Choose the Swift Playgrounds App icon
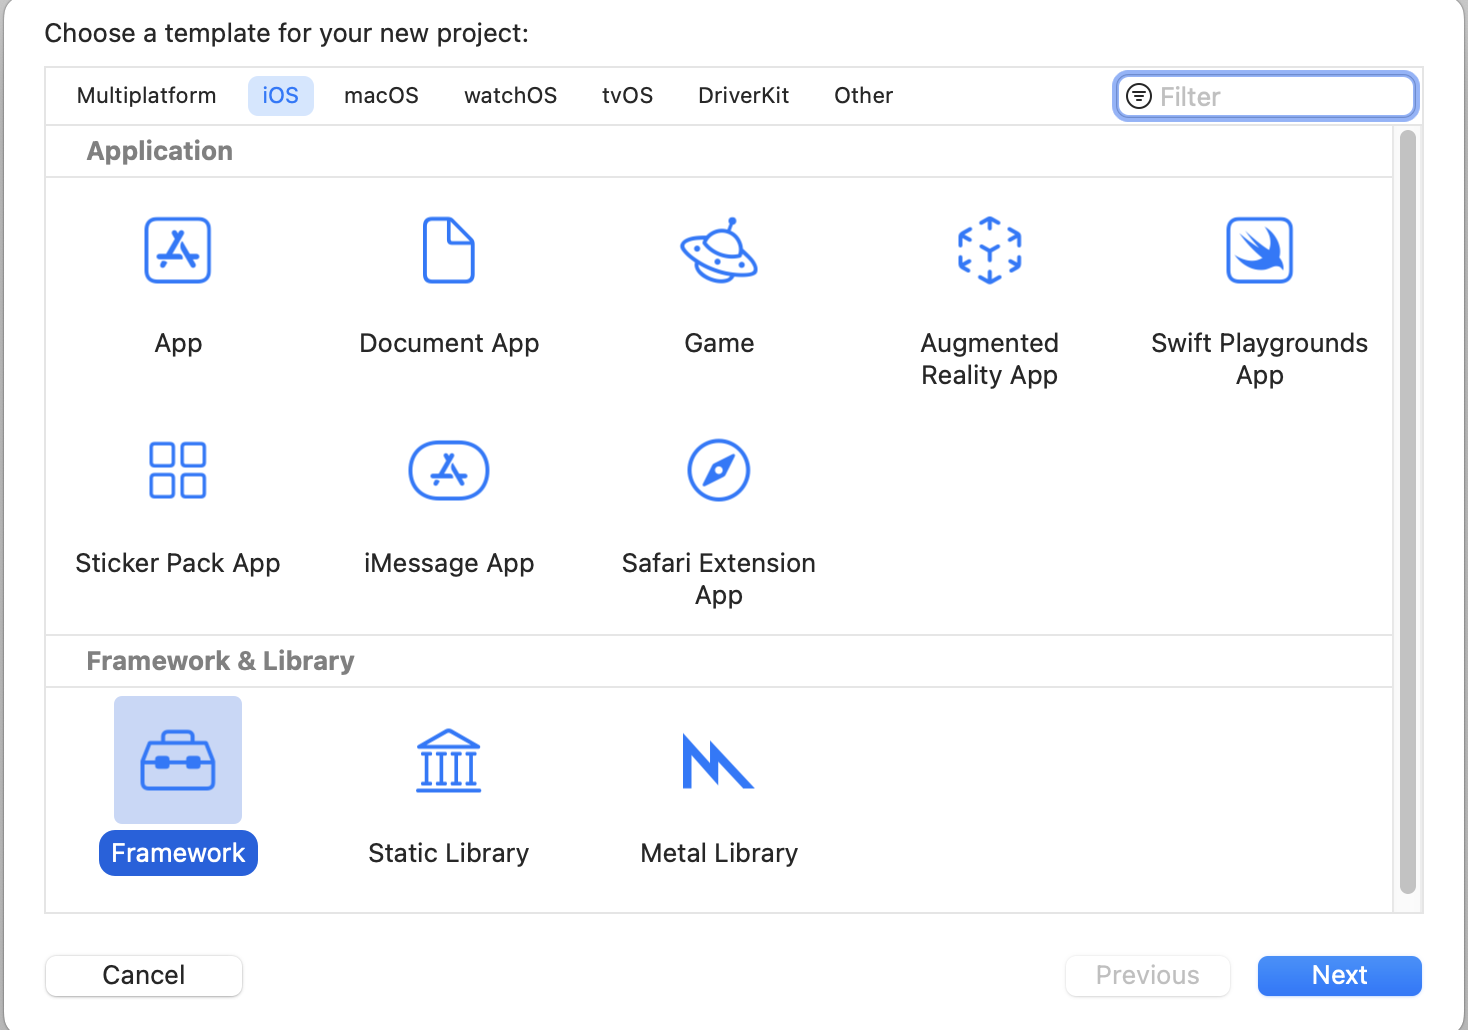 (1260, 250)
